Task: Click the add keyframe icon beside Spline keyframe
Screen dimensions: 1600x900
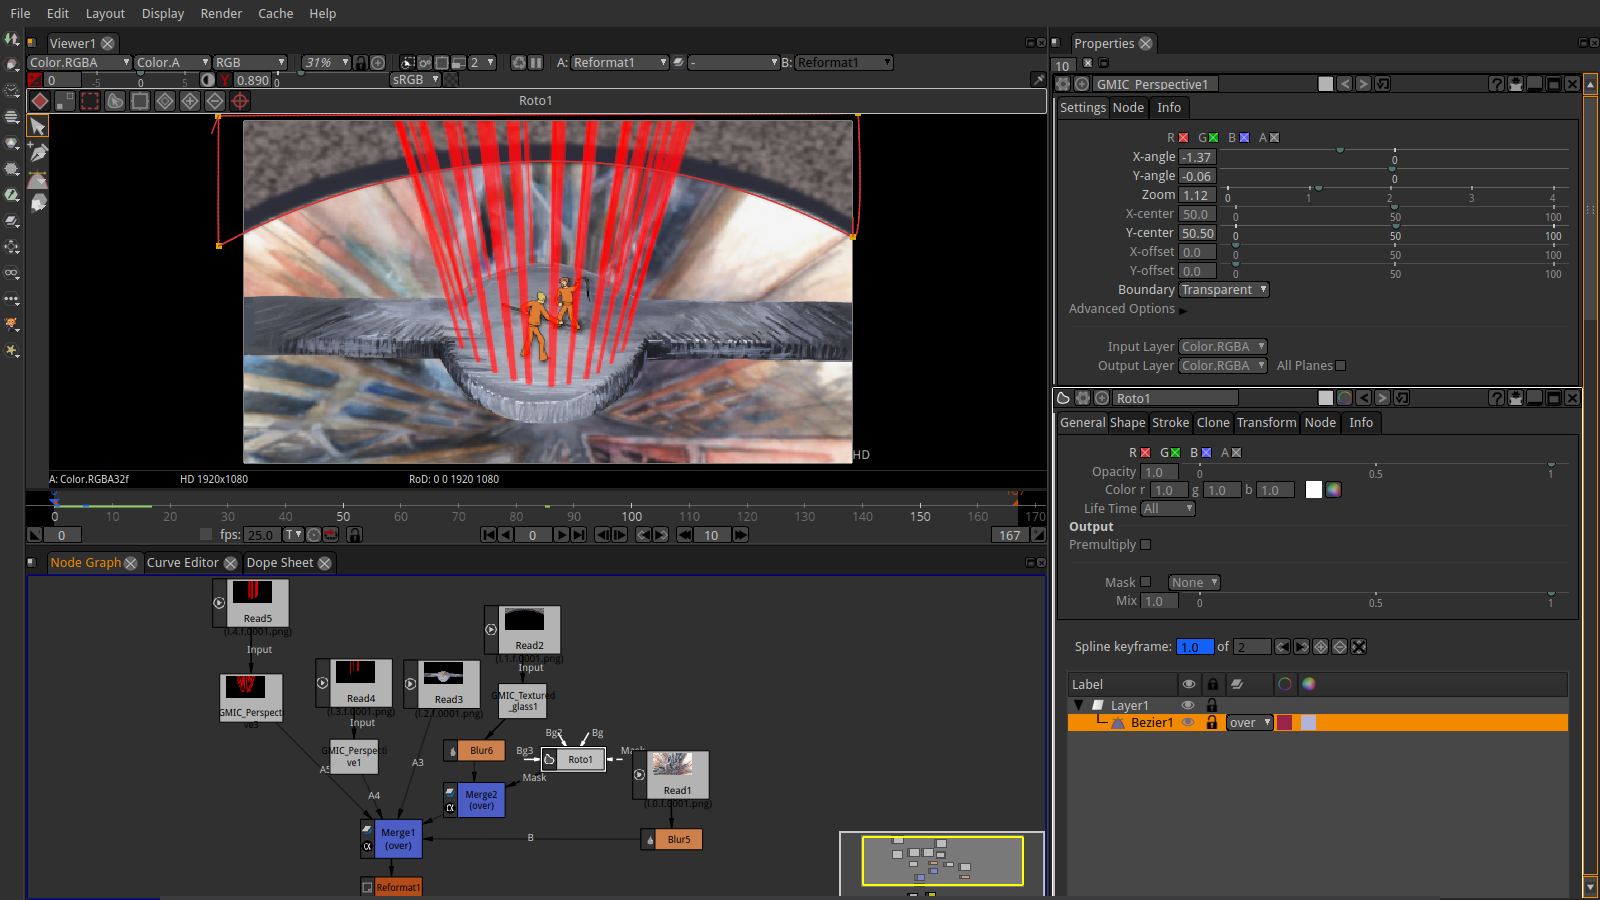Action: click(1321, 647)
